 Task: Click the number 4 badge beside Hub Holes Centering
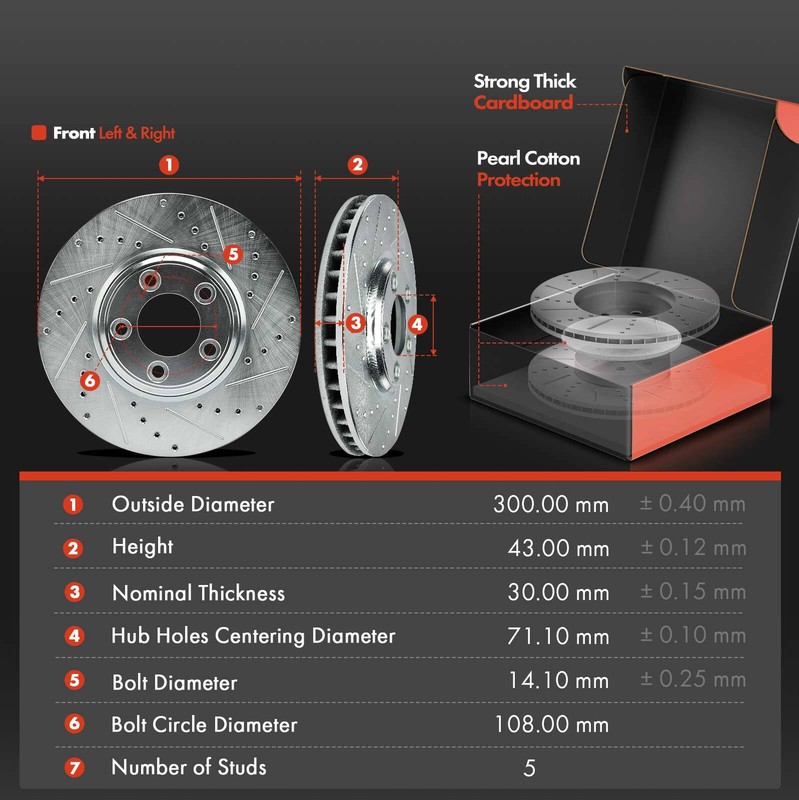74,636
